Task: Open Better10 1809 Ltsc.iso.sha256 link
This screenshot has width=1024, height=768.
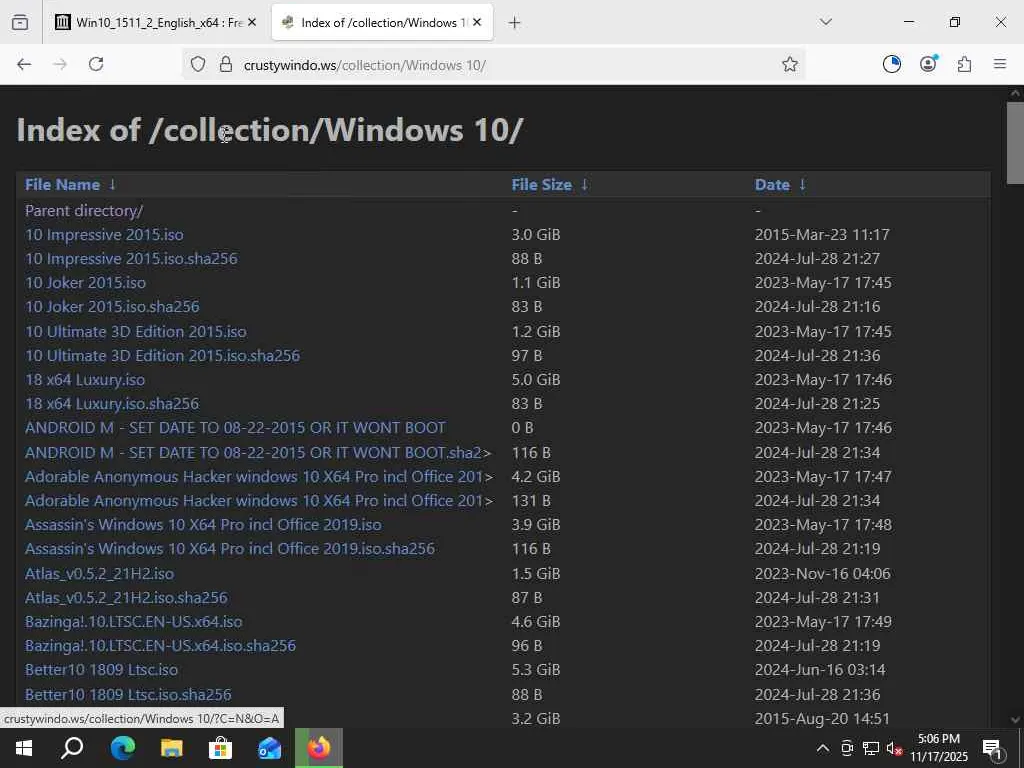Action: [128, 694]
